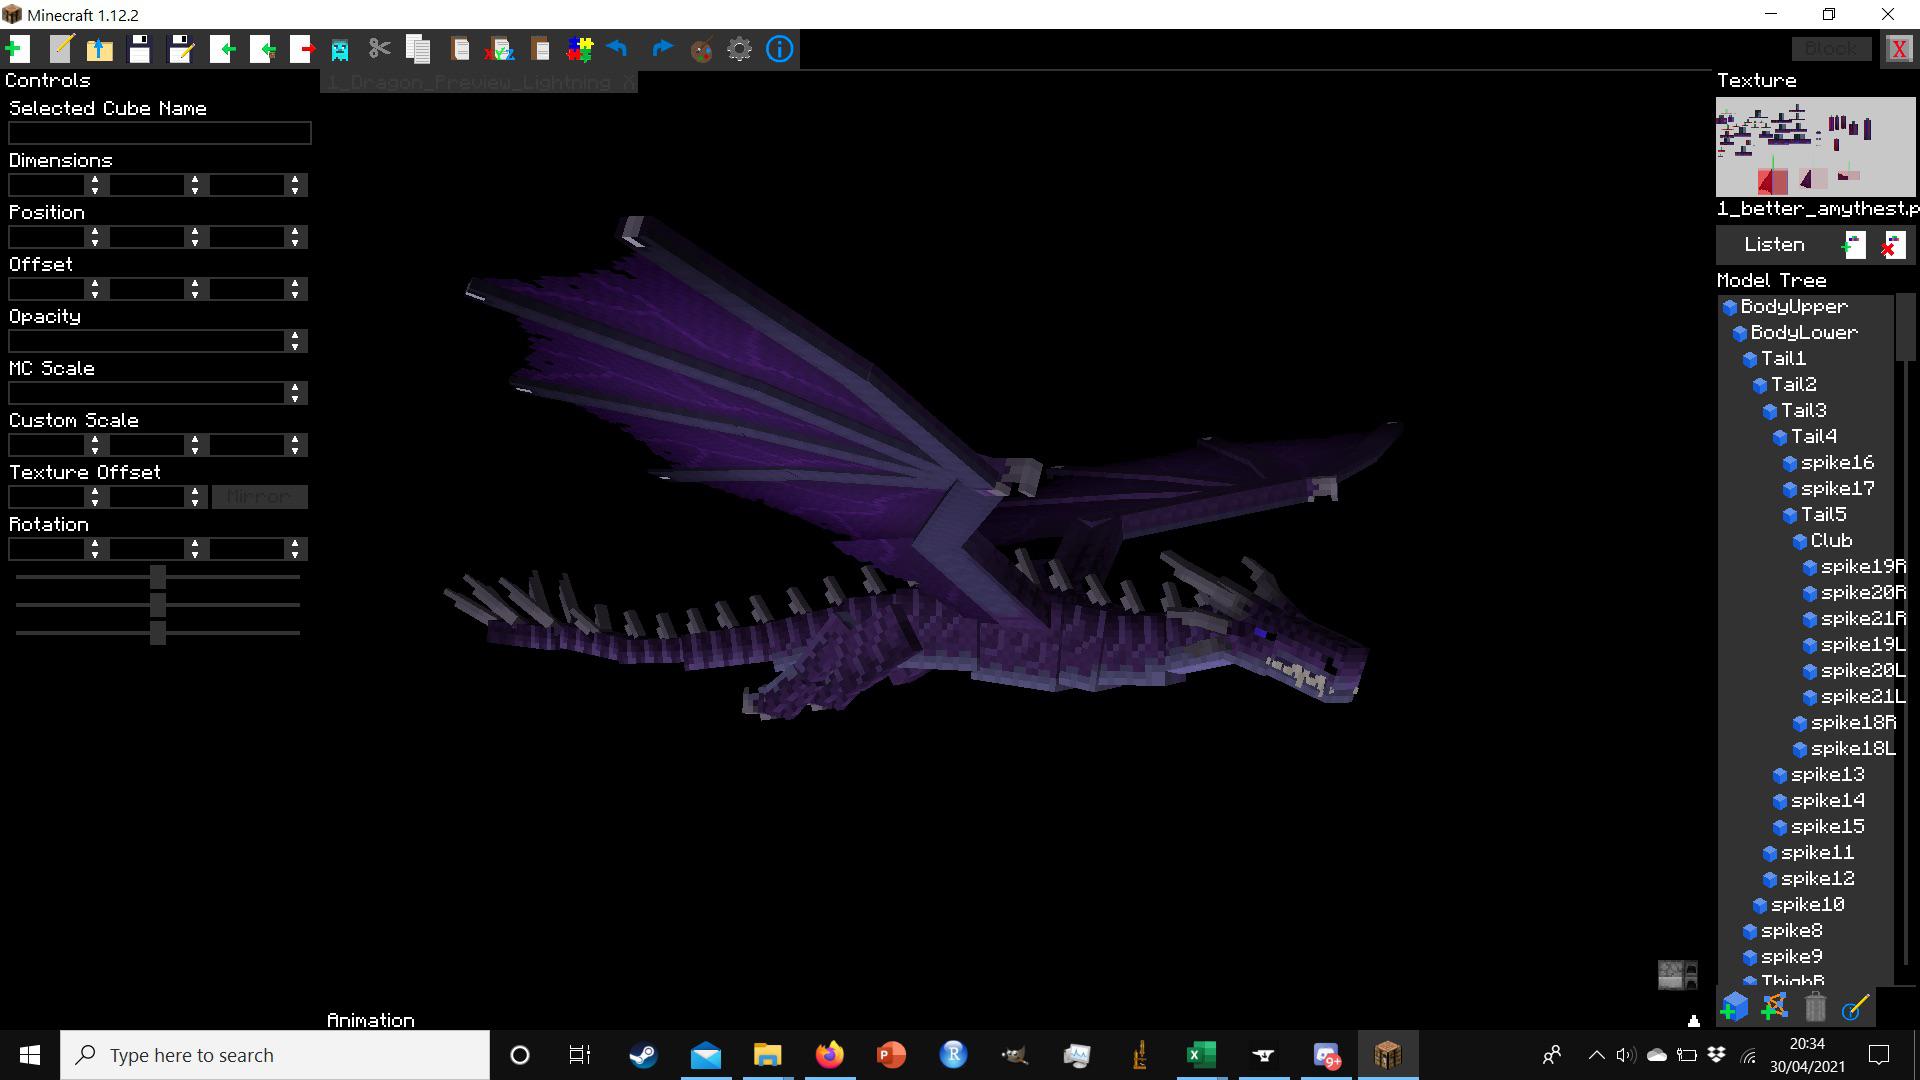Click the blue undo arrow

pos(617,49)
